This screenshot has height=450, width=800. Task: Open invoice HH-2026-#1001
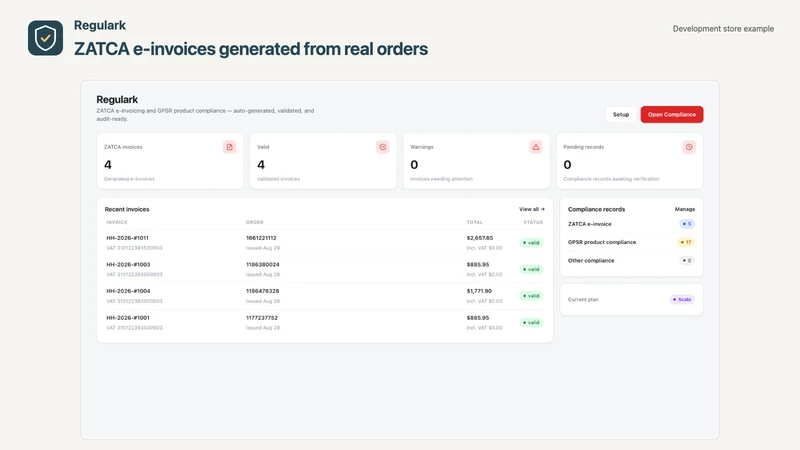tap(128, 317)
